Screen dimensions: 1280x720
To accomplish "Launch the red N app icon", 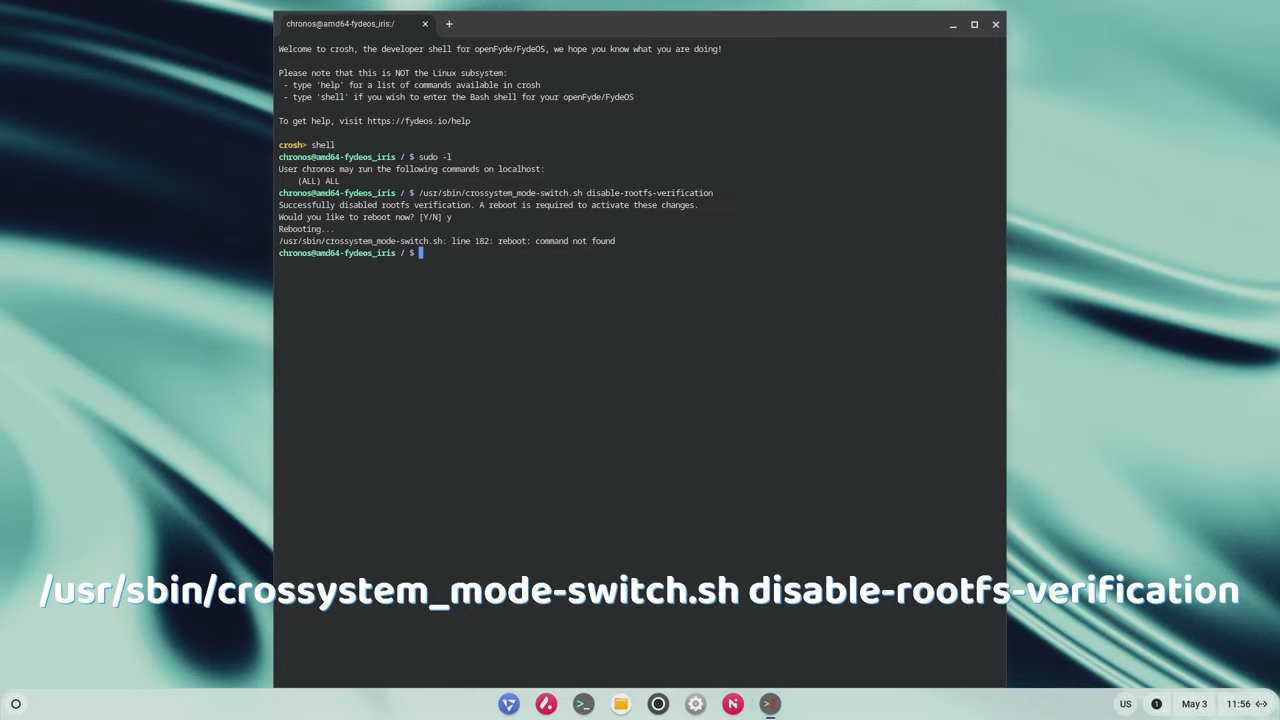I will (733, 704).
